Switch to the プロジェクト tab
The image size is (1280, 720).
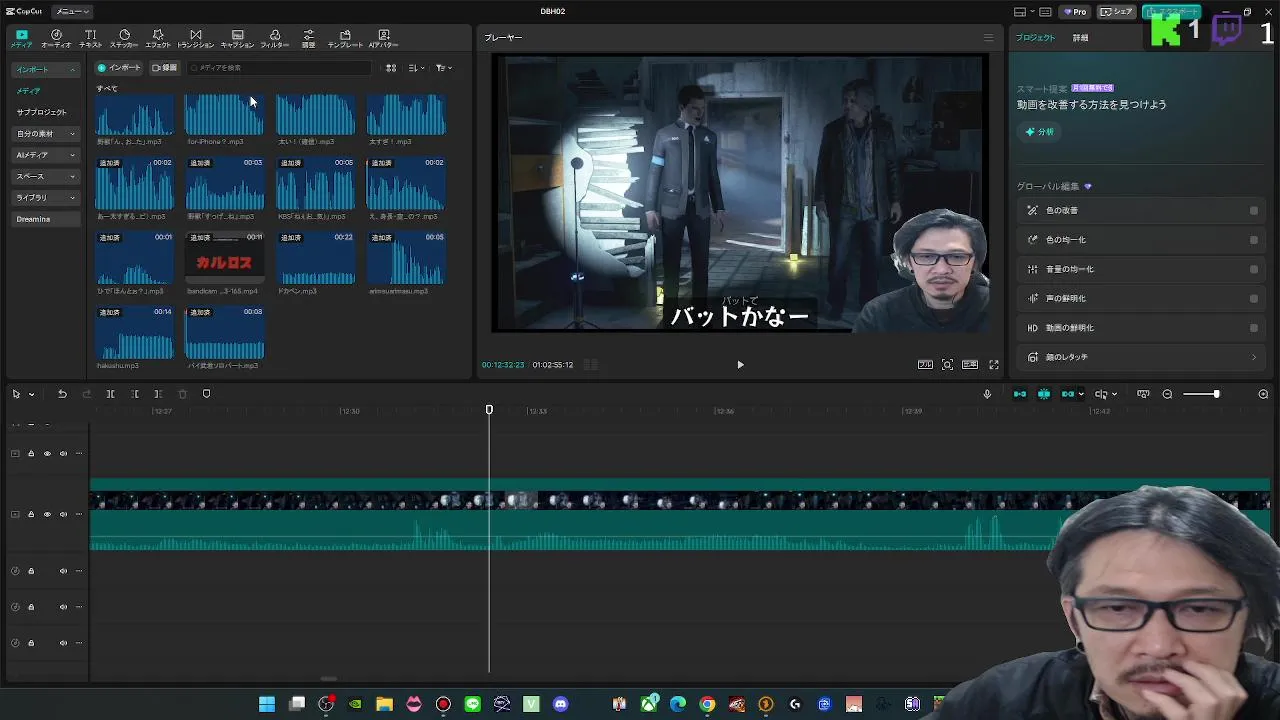pos(1035,38)
